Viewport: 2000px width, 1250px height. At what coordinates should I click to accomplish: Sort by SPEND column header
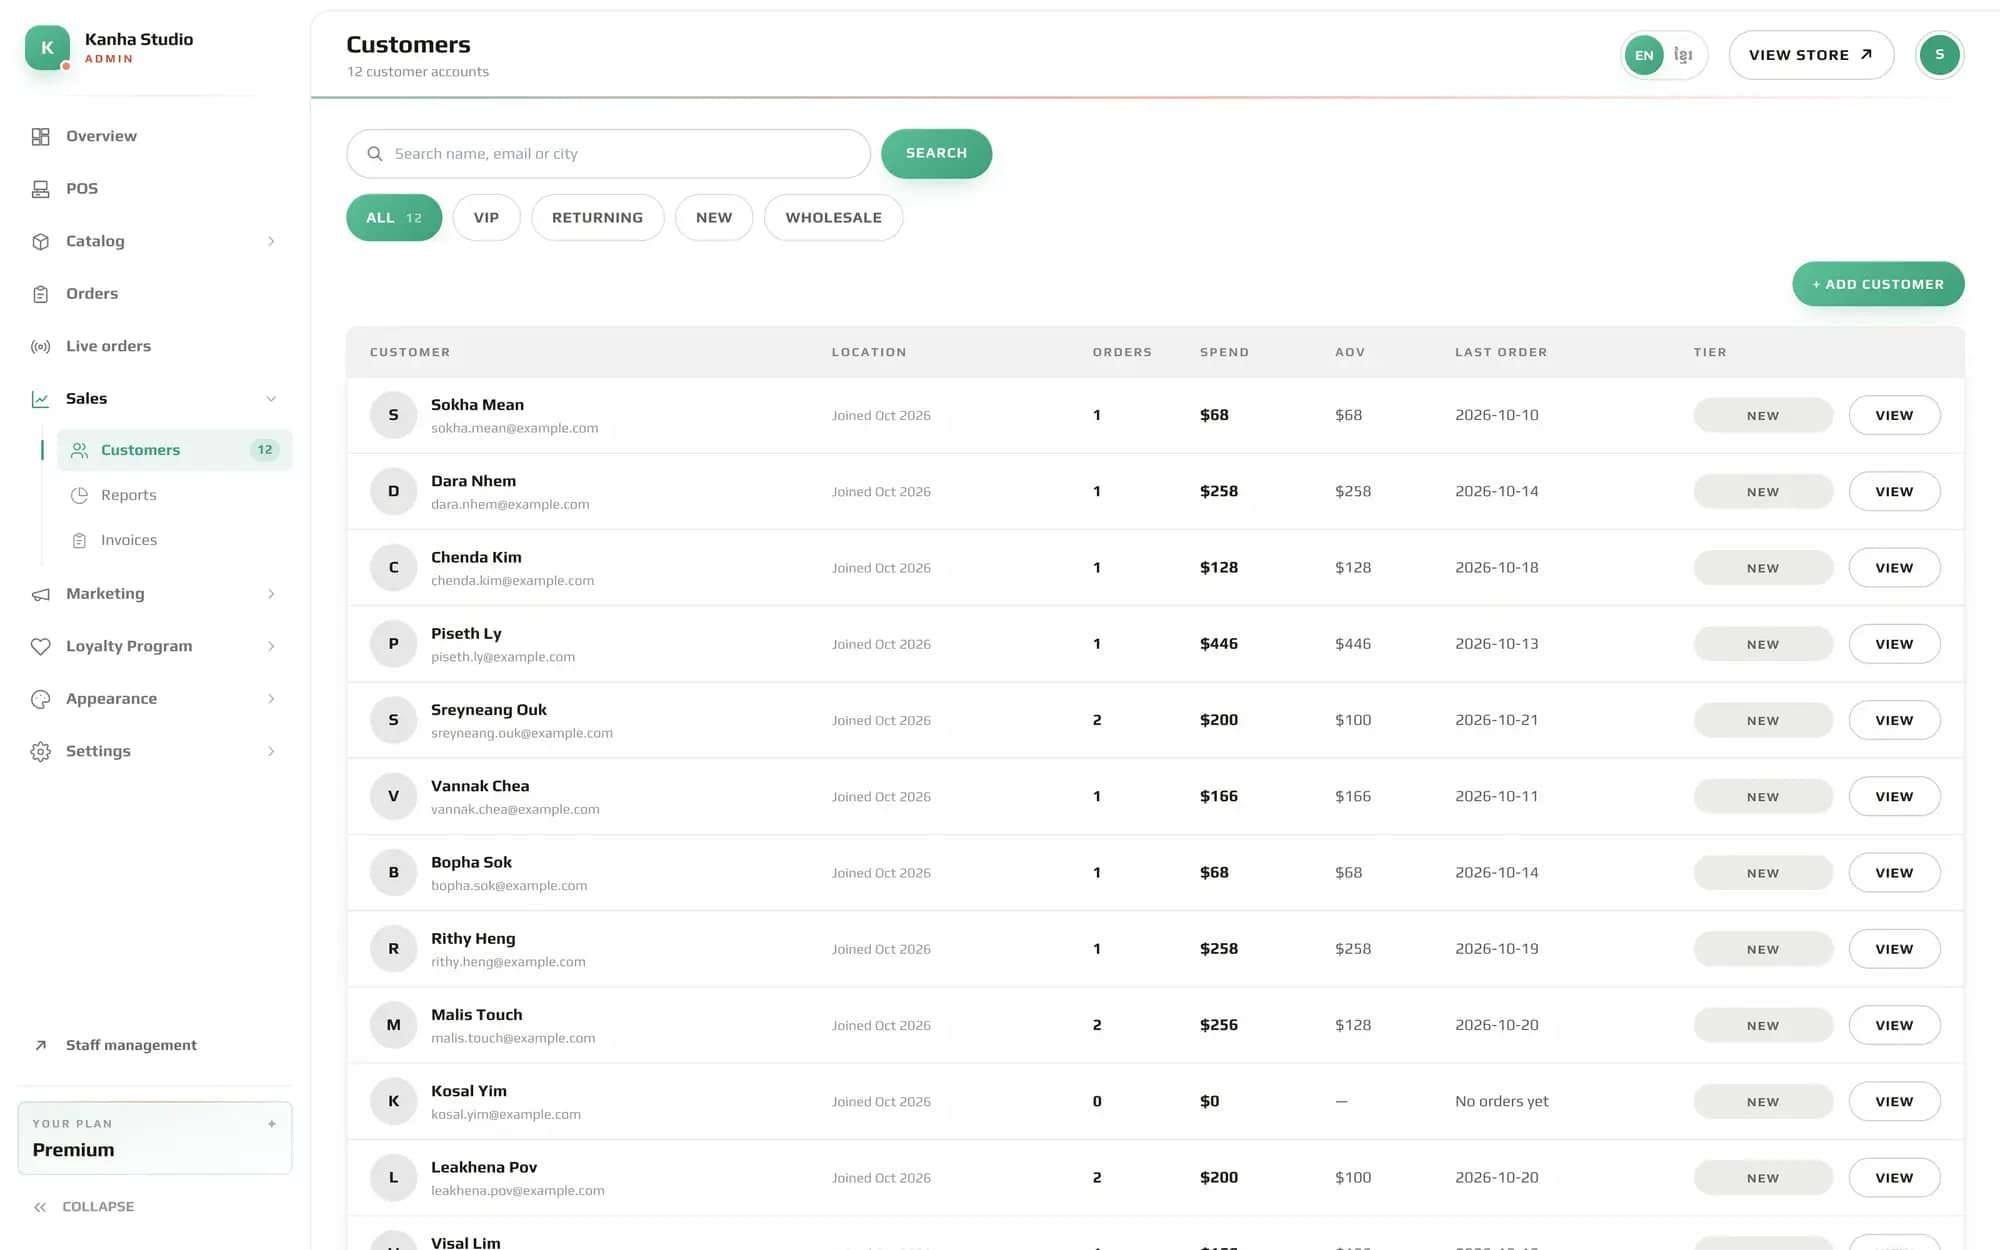tap(1224, 352)
